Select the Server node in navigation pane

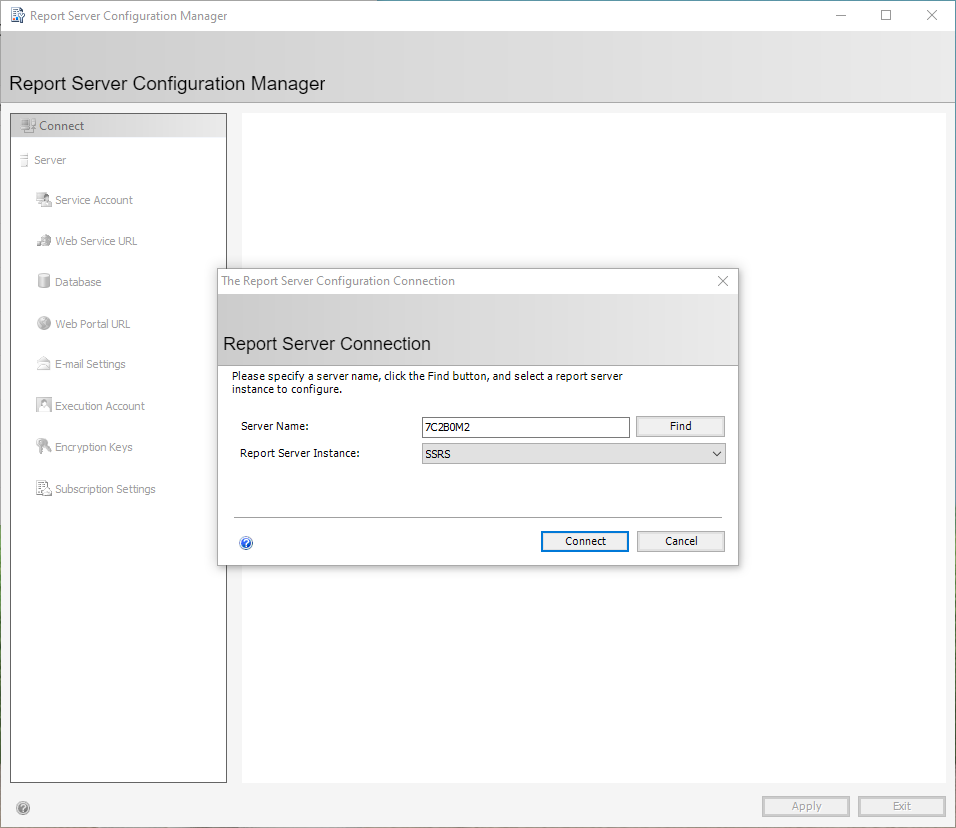tap(49, 160)
